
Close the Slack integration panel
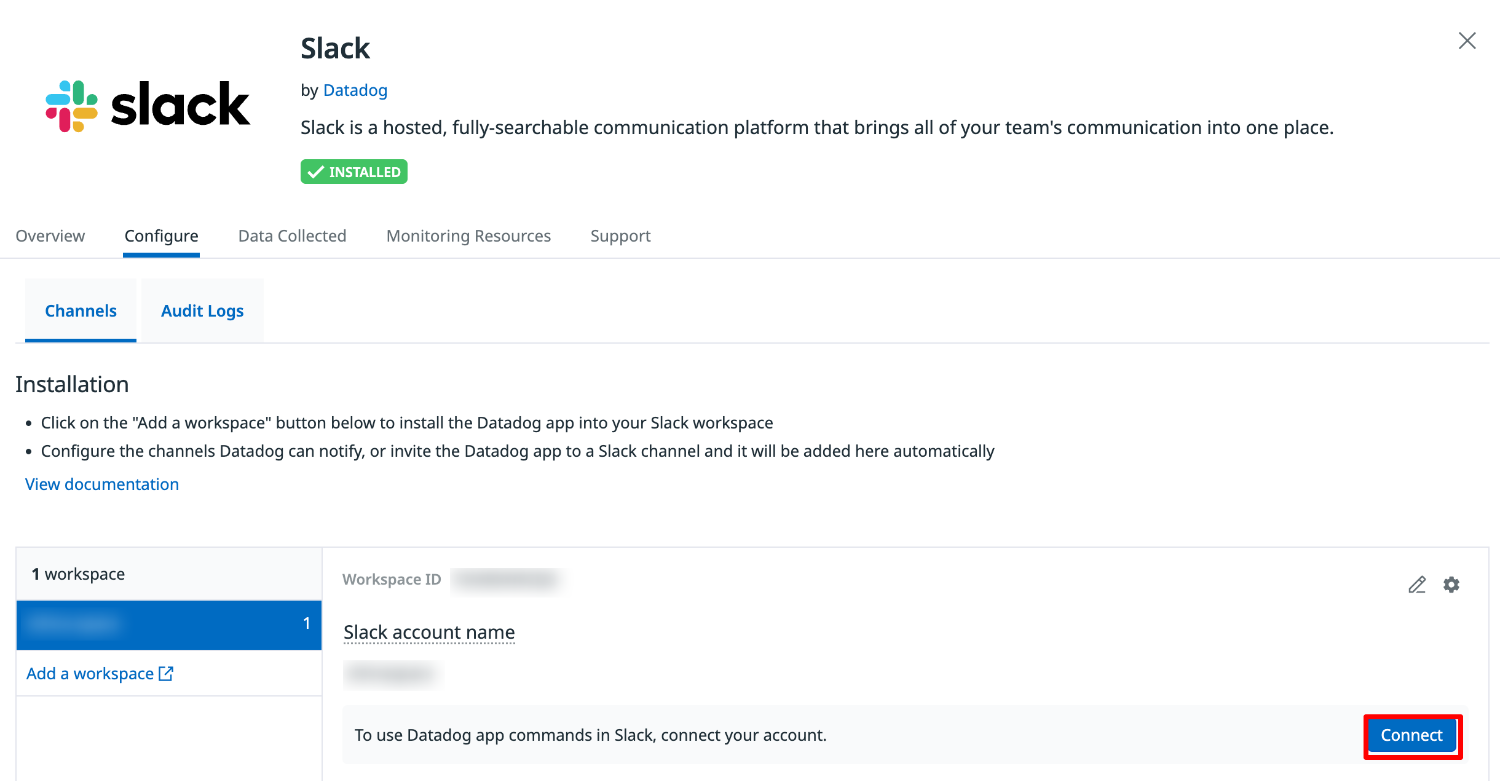click(1467, 41)
